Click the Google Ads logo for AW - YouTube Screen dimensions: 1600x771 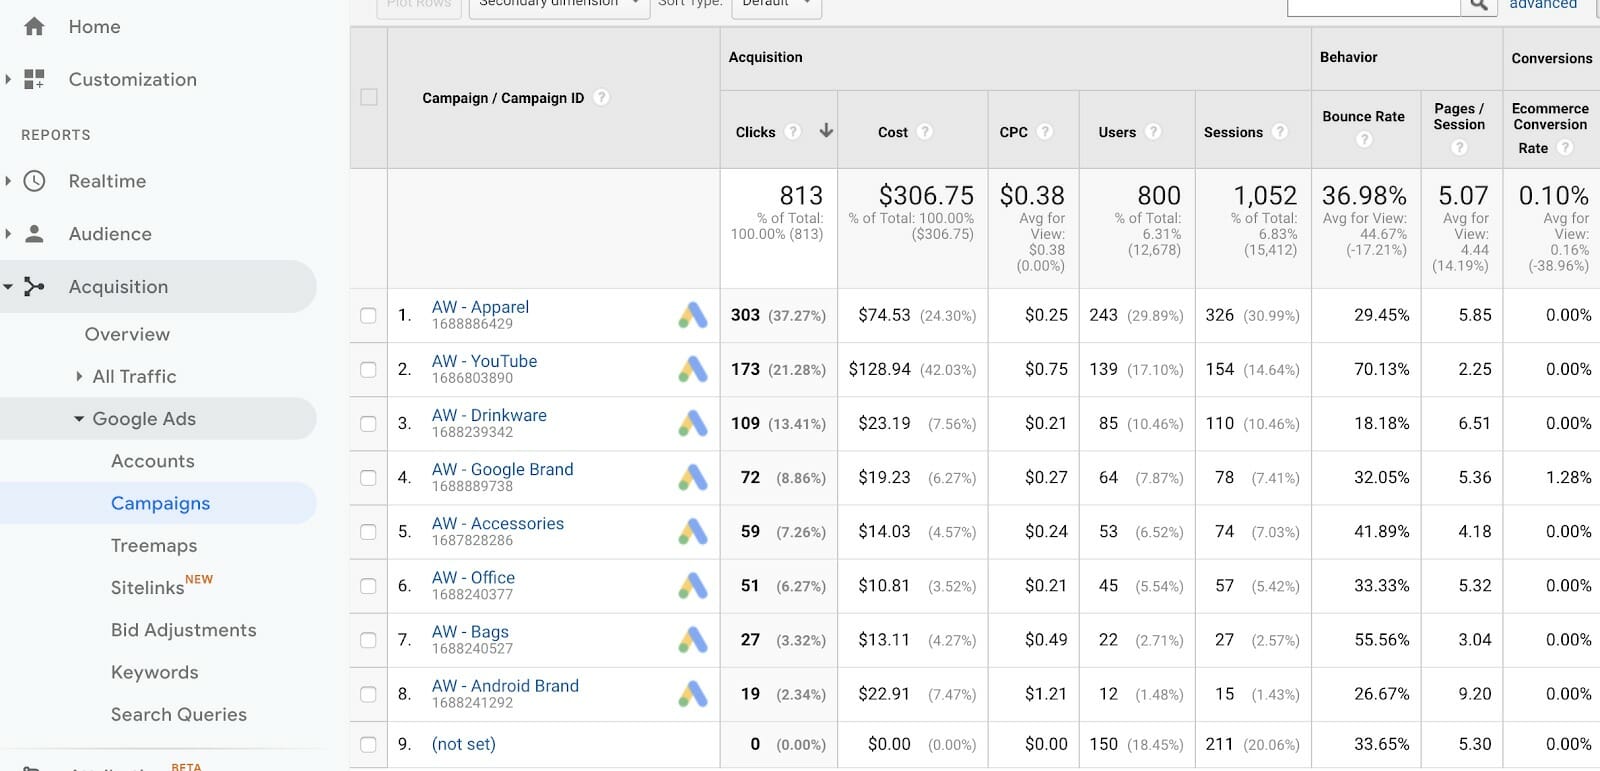[x=693, y=369]
